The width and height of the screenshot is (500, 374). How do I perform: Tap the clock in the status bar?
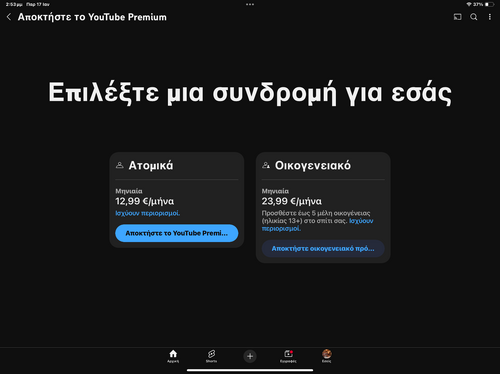14,4
